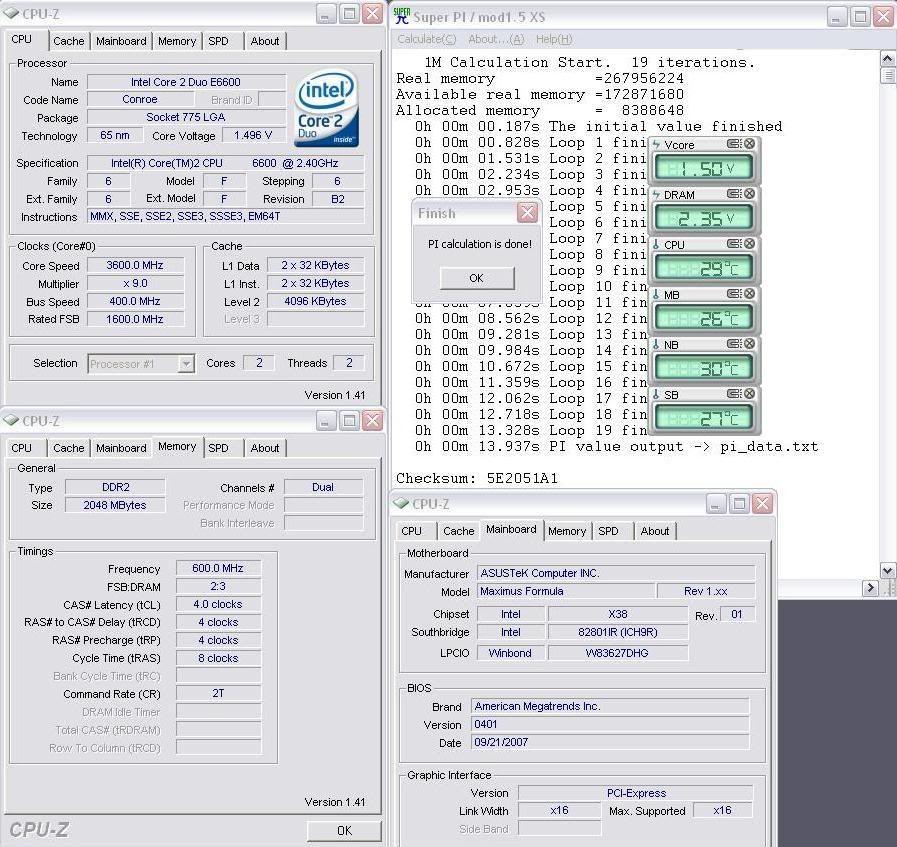Screen dimensions: 897x847
Task: Expand the Processor #1 selection dropdown
Action: [x=186, y=364]
